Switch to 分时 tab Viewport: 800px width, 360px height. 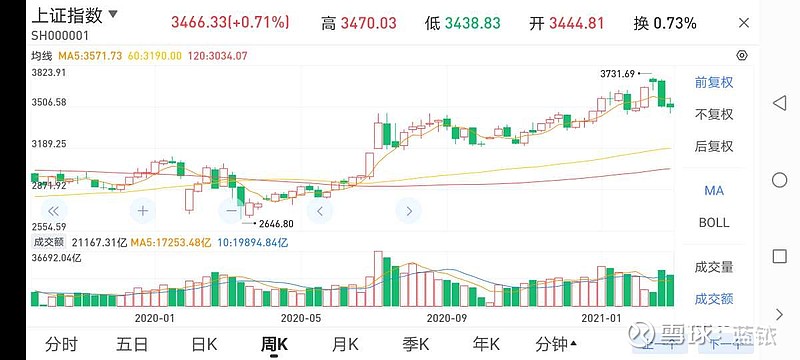[x=61, y=345]
